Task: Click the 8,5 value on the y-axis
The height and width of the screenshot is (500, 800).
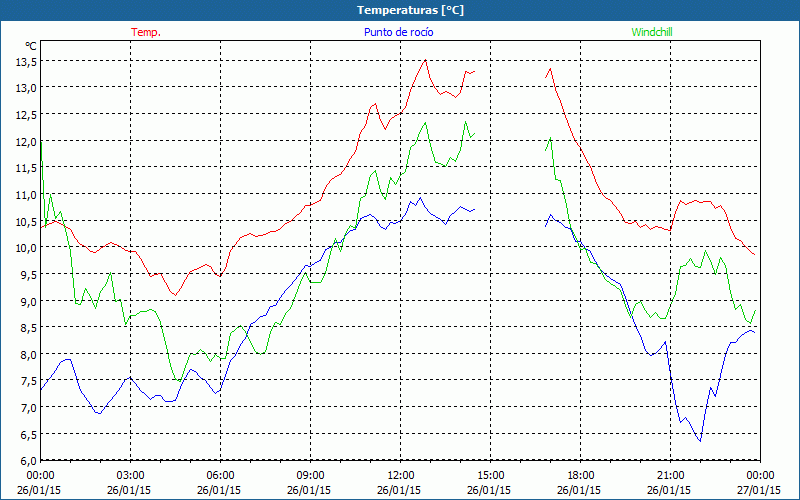Action: [29, 328]
